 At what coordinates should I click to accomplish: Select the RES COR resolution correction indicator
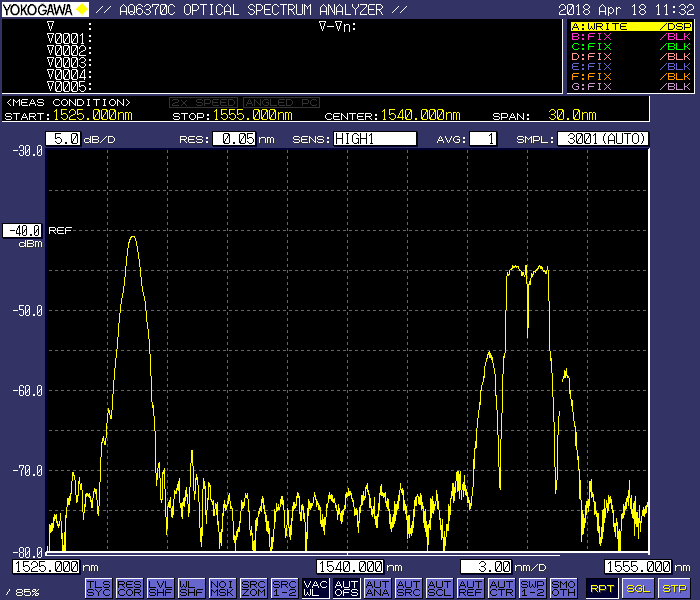(129, 588)
